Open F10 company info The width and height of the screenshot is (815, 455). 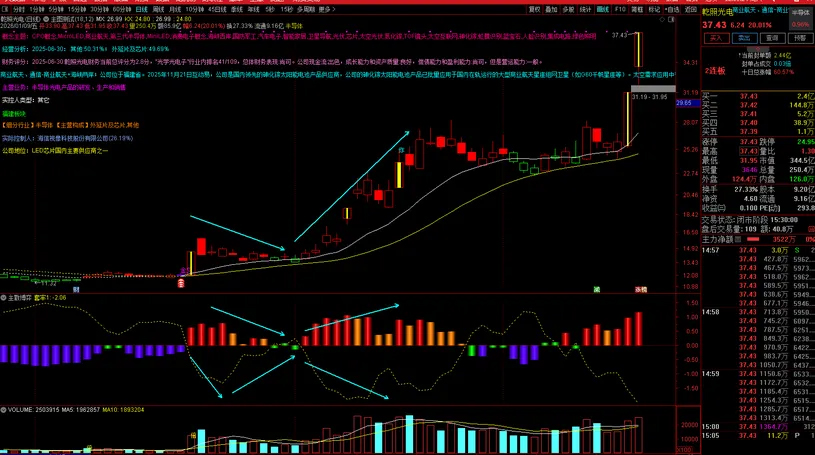[x=620, y=9]
